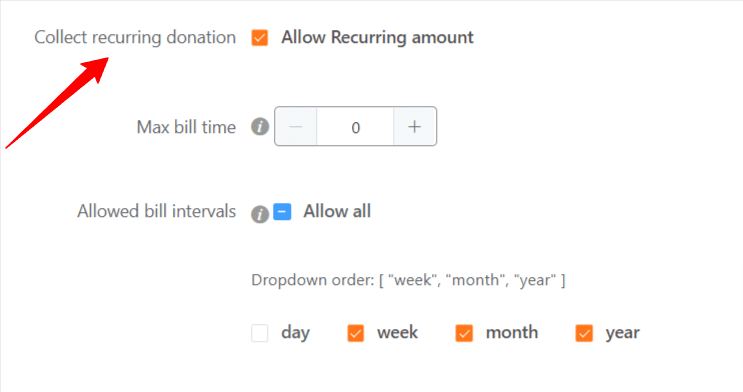Uncheck the week interval checkbox

355,333
